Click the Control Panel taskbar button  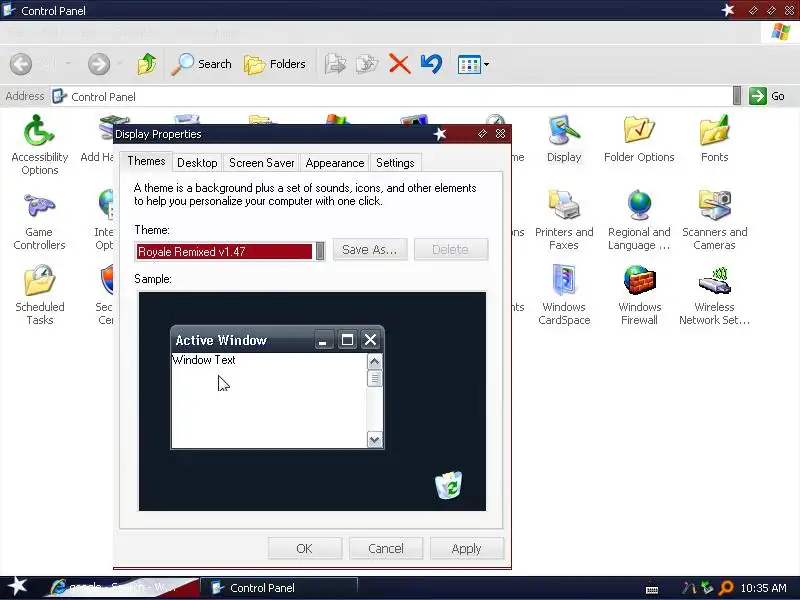[279, 588]
